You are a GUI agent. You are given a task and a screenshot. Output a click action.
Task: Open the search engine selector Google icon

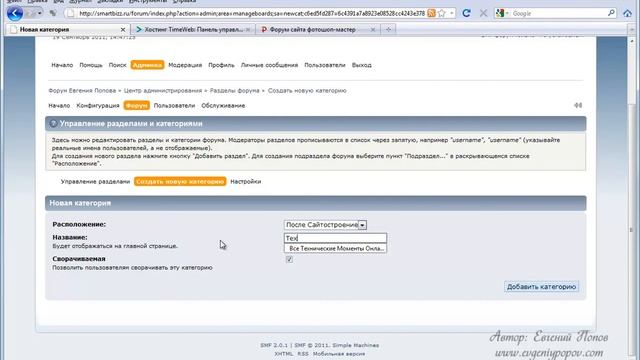coord(500,13)
